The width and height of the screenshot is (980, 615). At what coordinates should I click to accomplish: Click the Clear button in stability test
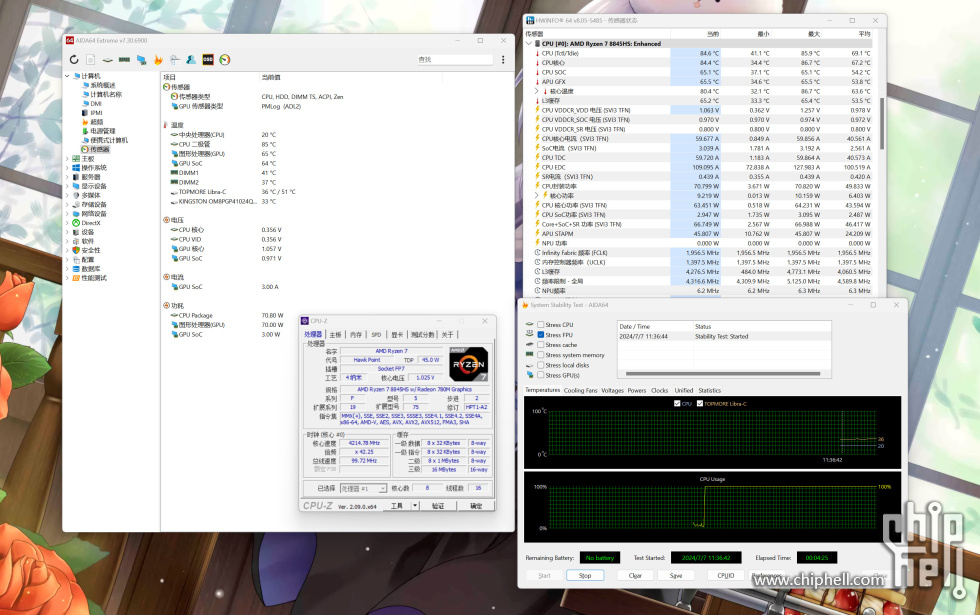point(636,576)
